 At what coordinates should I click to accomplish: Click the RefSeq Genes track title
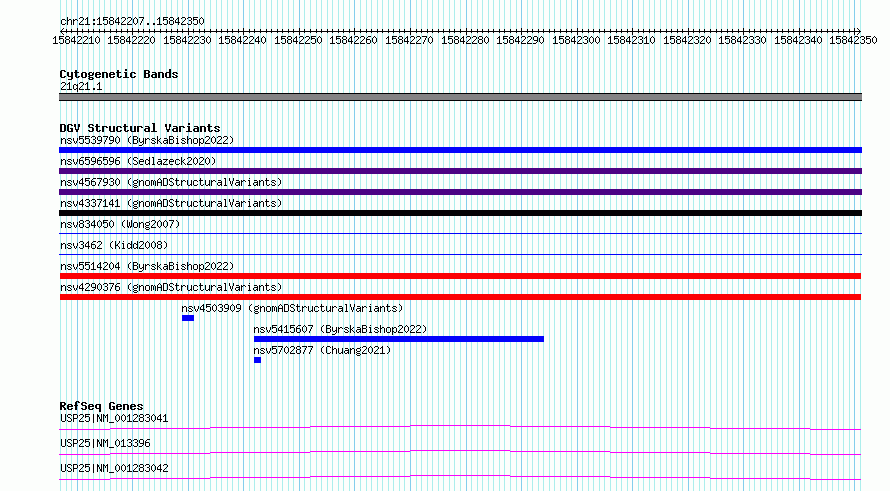point(101,406)
